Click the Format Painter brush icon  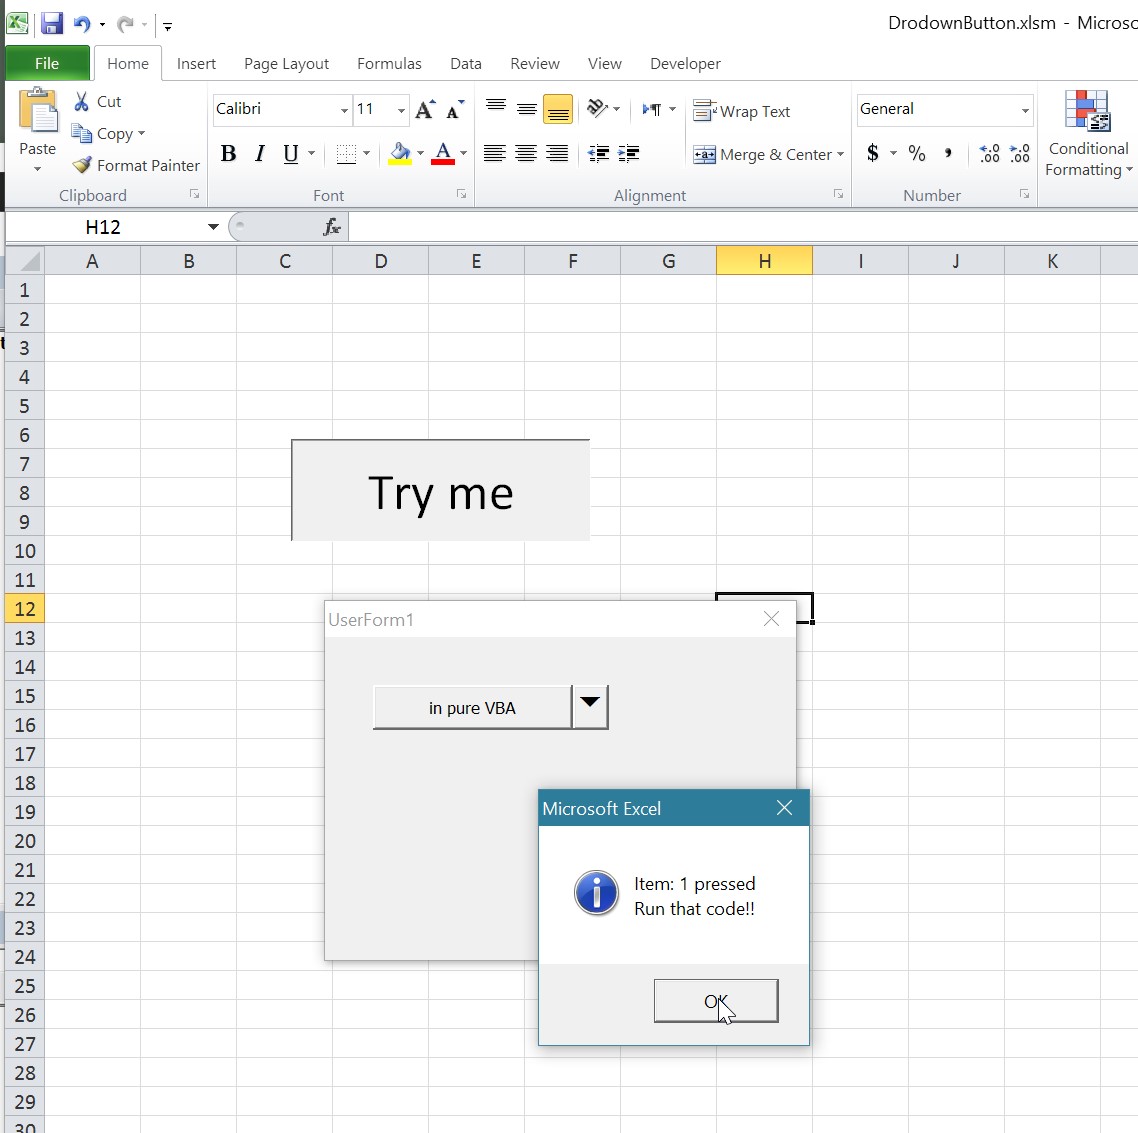pyautogui.click(x=82, y=165)
